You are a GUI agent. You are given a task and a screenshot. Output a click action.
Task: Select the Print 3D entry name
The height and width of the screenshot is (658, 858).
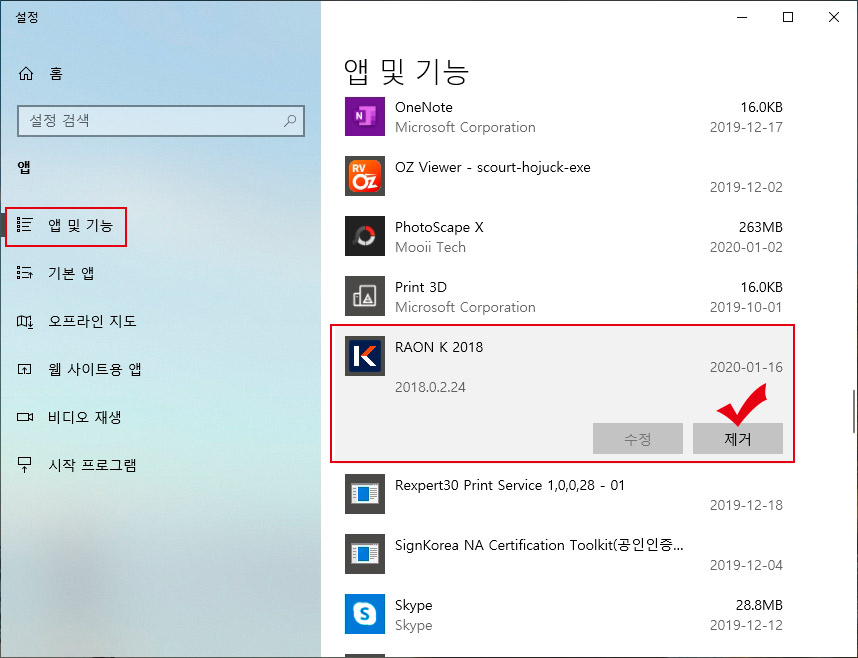pos(421,287)
